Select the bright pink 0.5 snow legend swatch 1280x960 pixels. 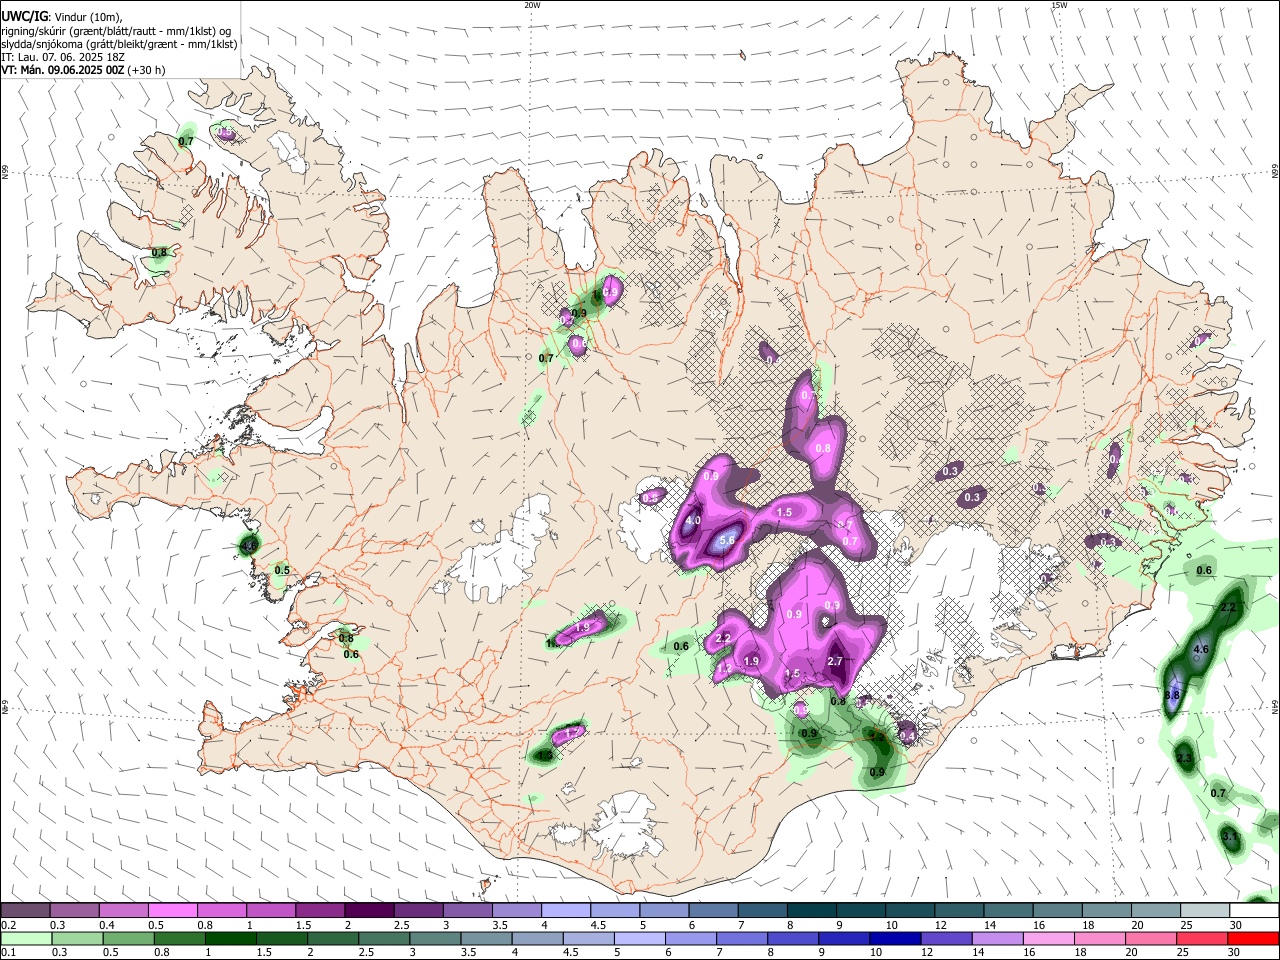point(172,911)
